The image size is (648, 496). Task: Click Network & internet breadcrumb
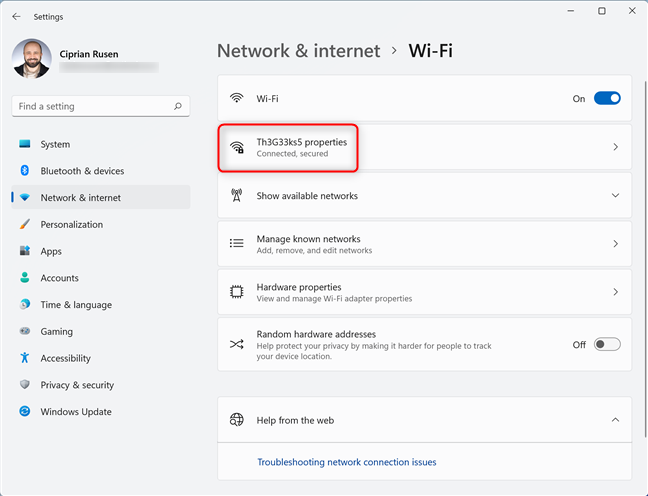tap(298, 51)
